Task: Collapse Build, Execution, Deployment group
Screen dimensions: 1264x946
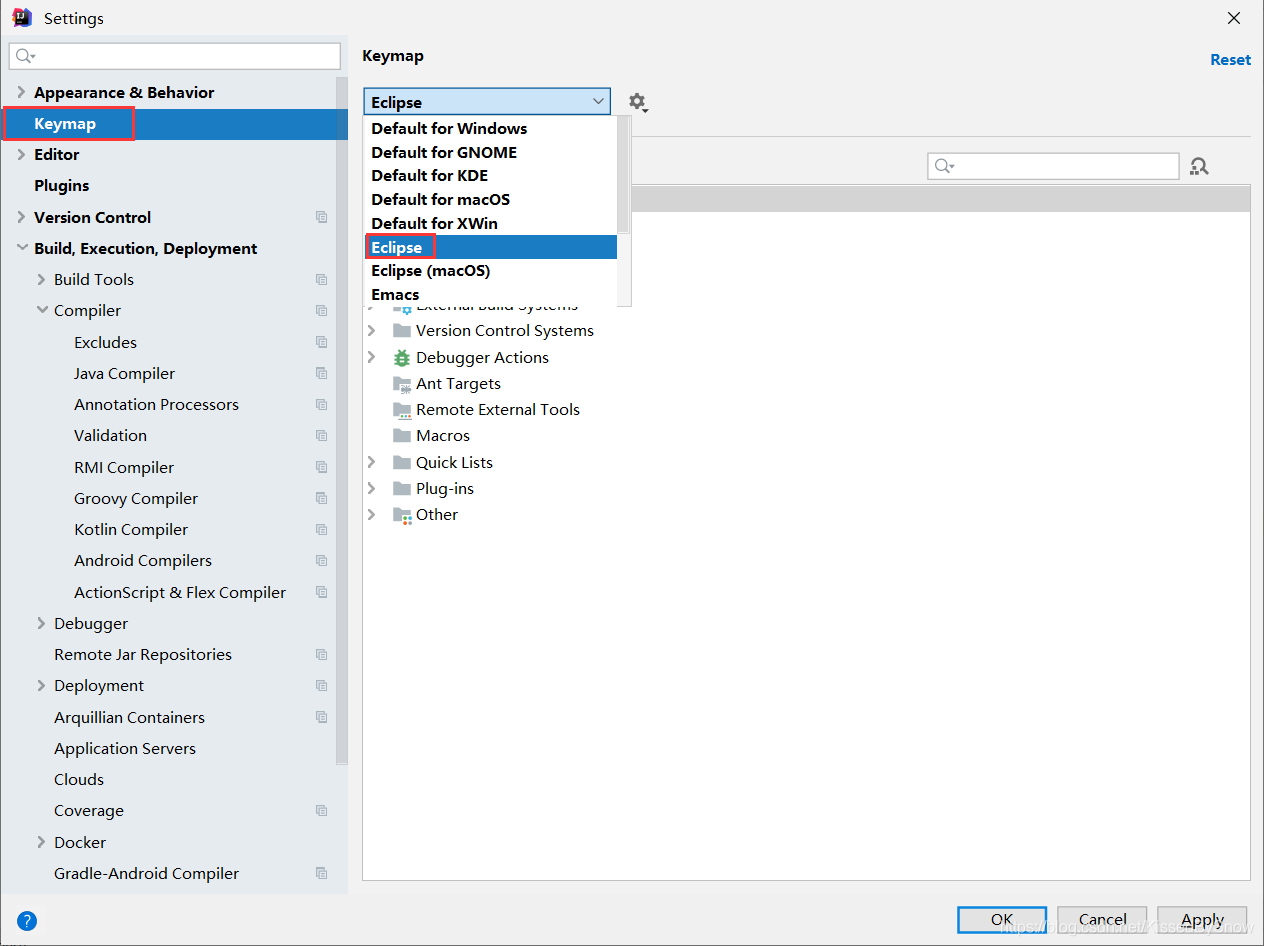Action: click(21, 248)
